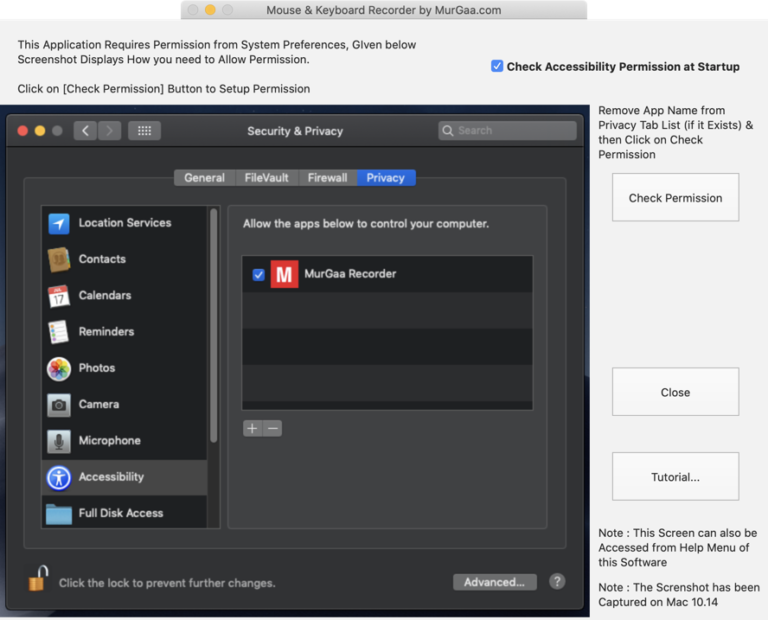
Task: Uncheck the MurGaa Recorder checkbox
Action: tap(259, 275)
